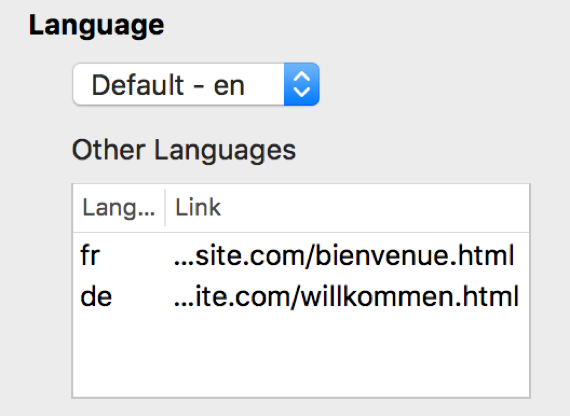Click the de language code cell
Screen dimensions: 570x416
[x=96, y=297]
